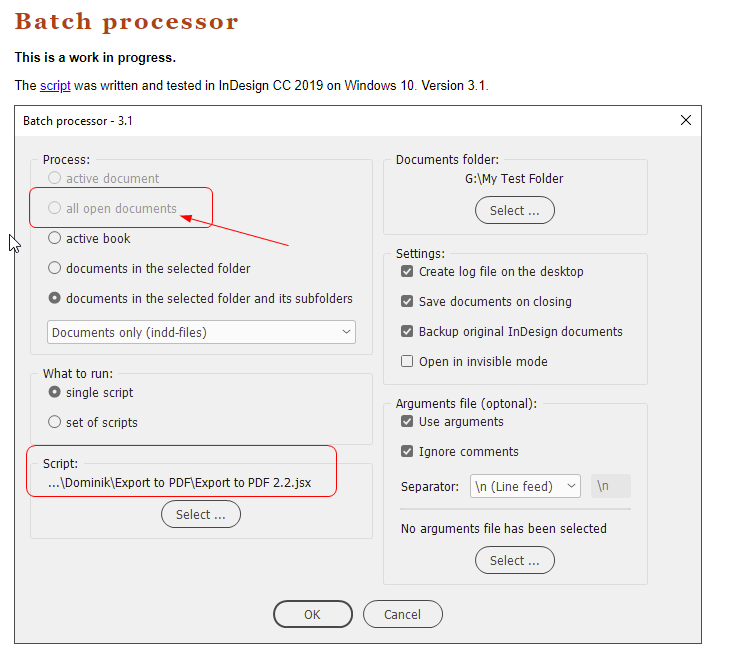Screen dimensions: 731x651
Task: Open the script hyperlink in the description
Action: pyautogui.click(x=55, y=86)
